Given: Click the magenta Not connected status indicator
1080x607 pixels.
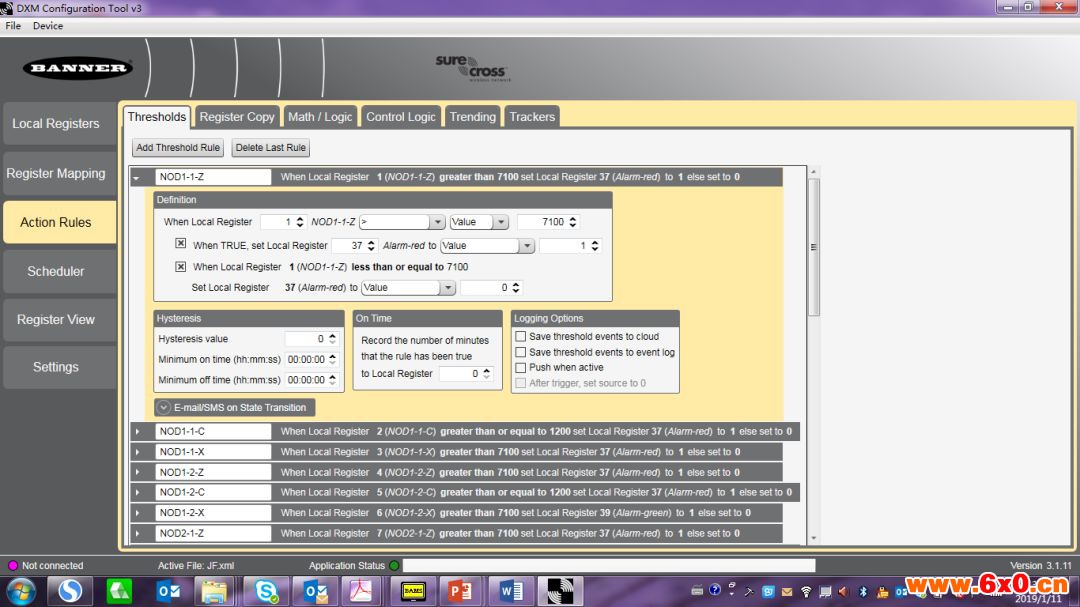Looking at the screenshot, I should click(12, 566).
